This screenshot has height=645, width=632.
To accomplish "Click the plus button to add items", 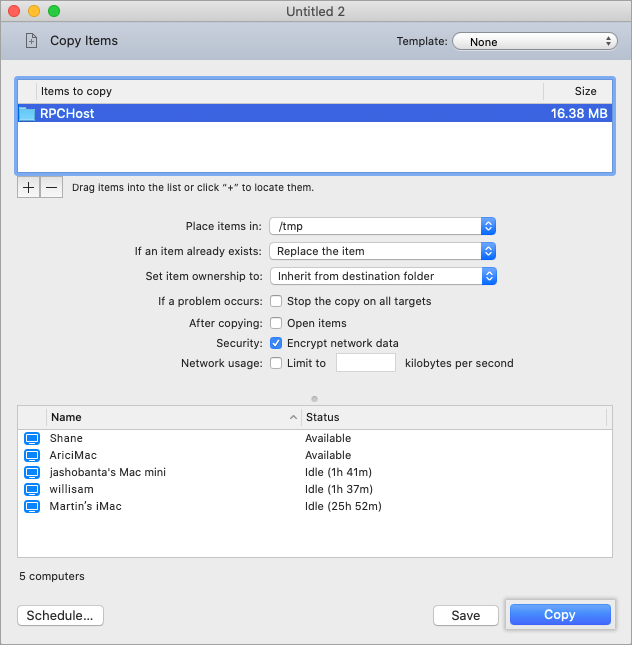I will (x=29, y=187).
